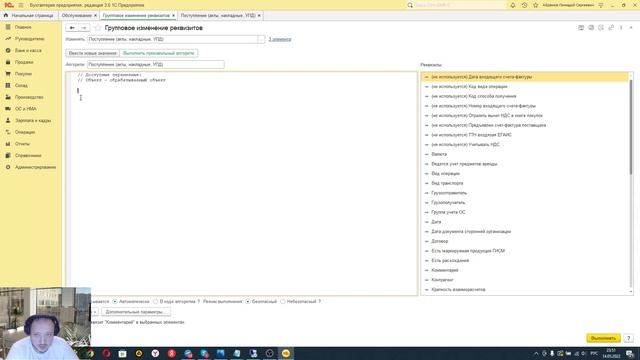Click into the algorithm code editor
This screenshot has width=640, height=360.
click(242, 184)
